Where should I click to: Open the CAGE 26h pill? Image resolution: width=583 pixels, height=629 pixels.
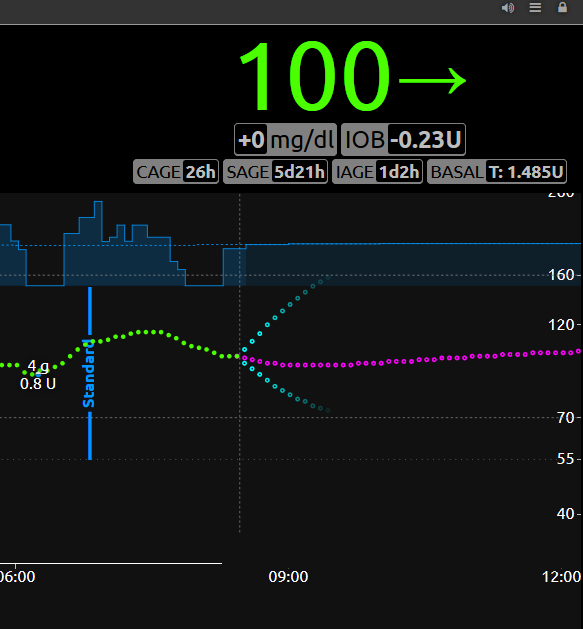(x=176, y=172)
